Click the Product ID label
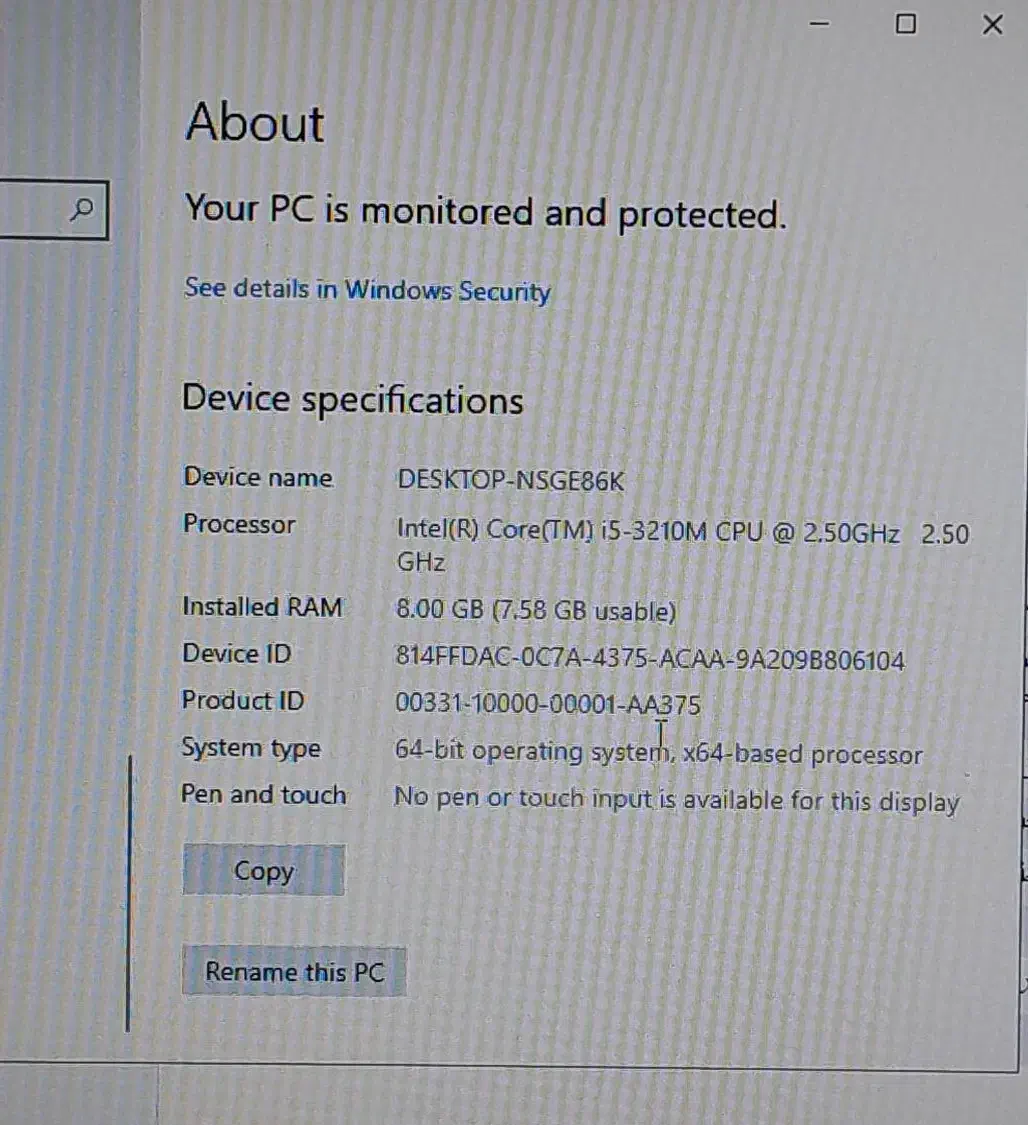Viewport: 1028px width, 1125px height. click(242, 700)
